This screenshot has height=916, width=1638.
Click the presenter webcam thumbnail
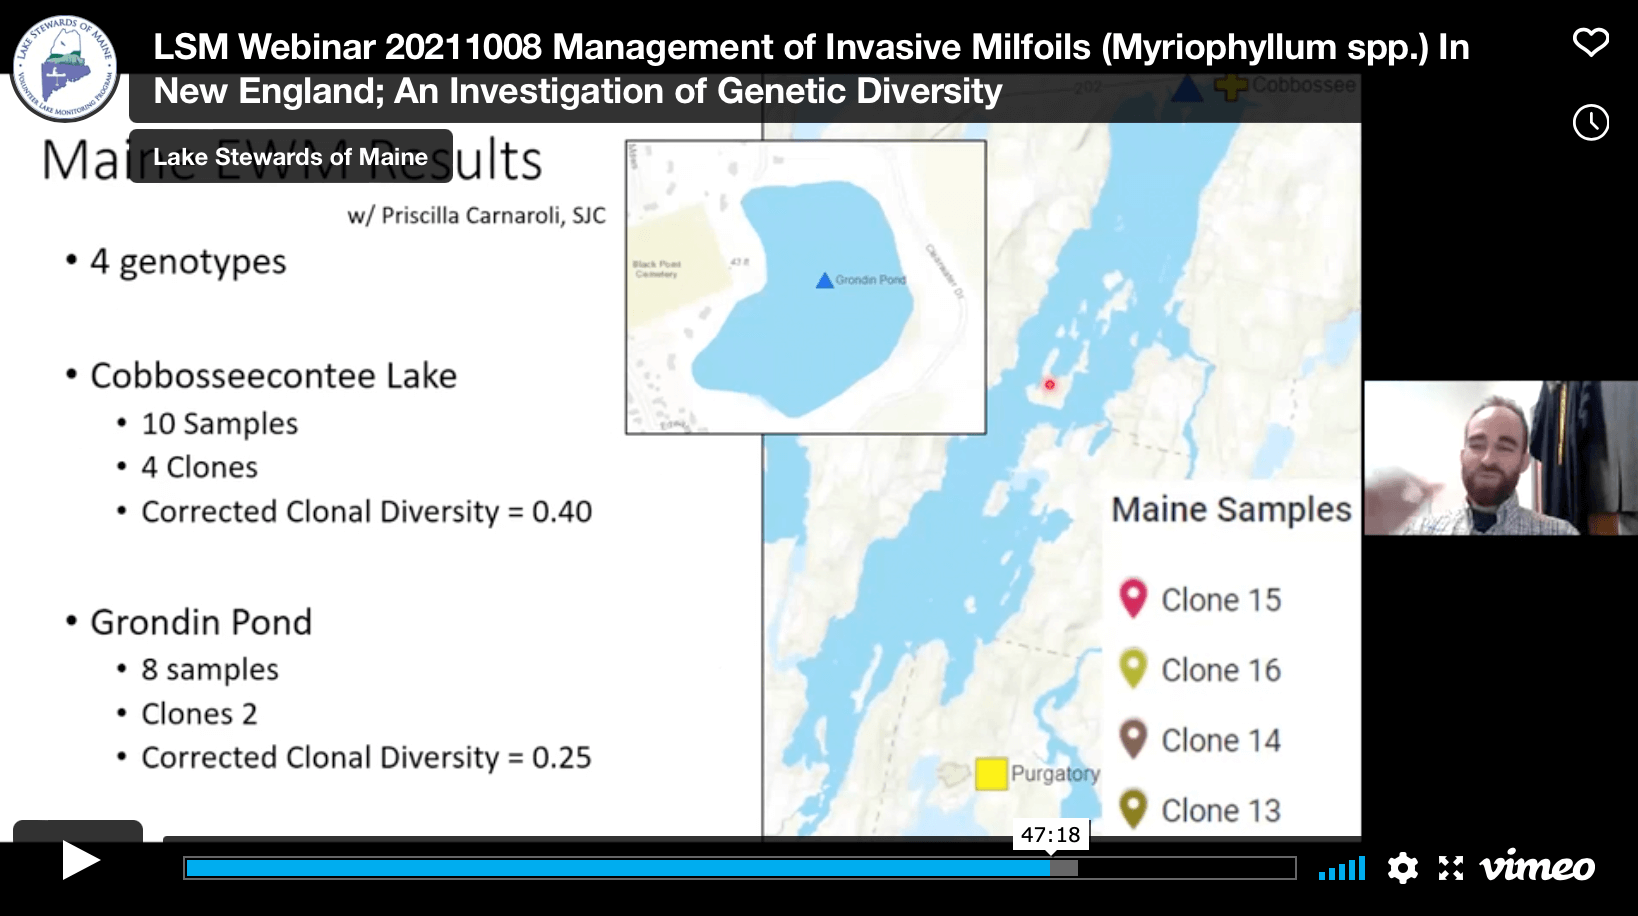1501,458
